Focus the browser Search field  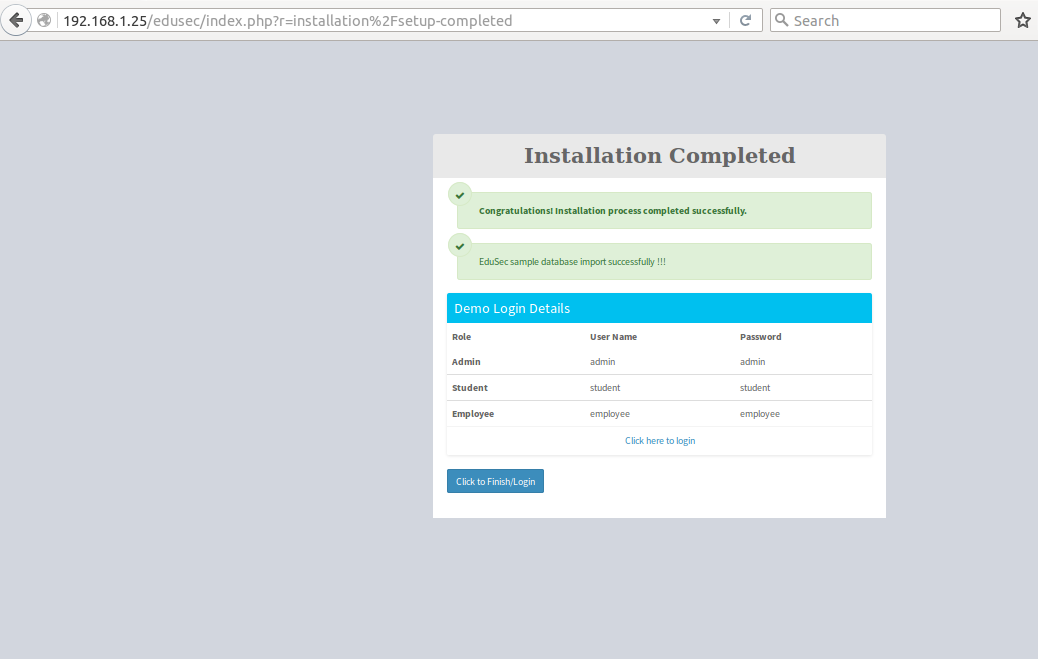coord(885,21)
